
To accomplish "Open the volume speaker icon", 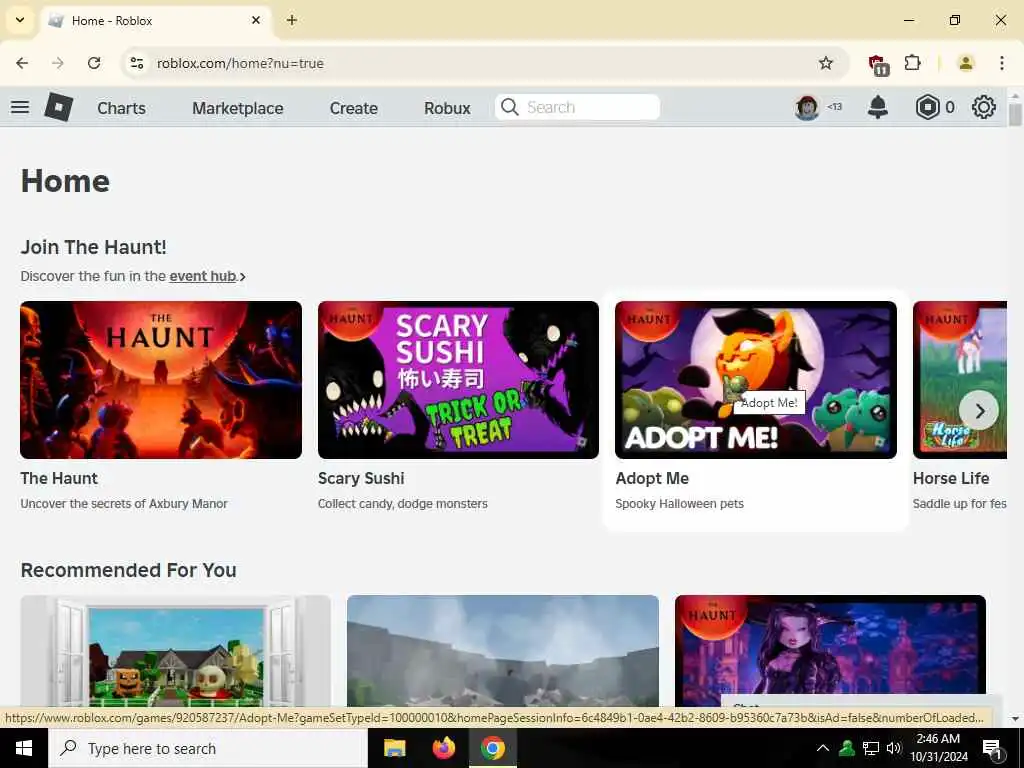I will [x=894, y=748].
